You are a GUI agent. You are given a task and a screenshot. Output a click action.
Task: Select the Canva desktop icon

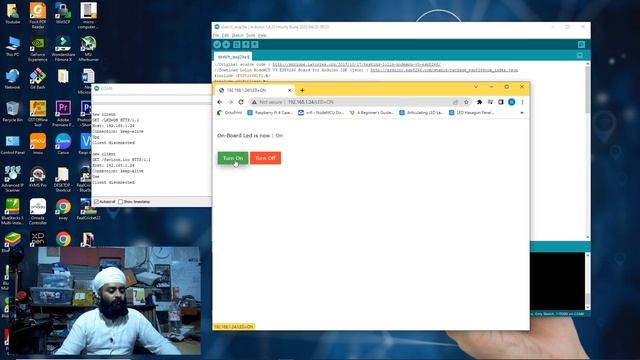point(63,144)
